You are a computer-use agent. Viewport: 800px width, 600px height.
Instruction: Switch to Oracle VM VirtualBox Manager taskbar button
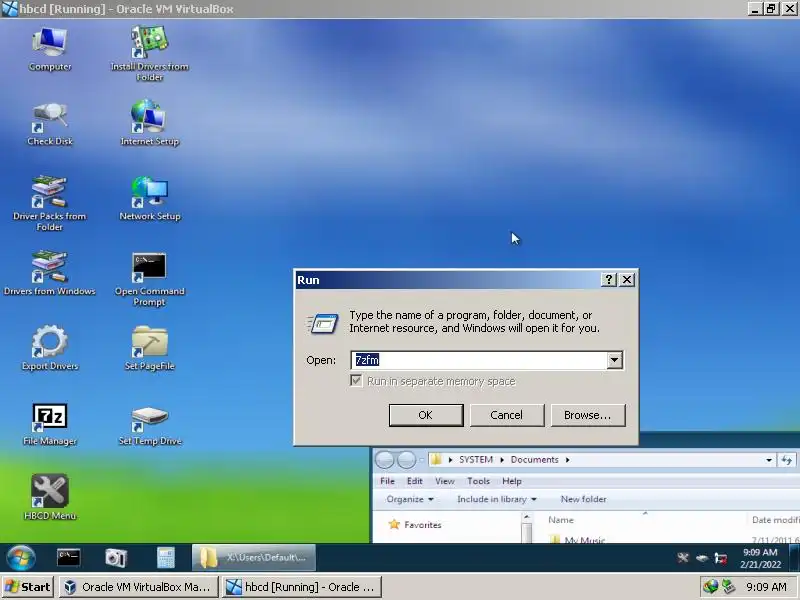coord(138,587)
